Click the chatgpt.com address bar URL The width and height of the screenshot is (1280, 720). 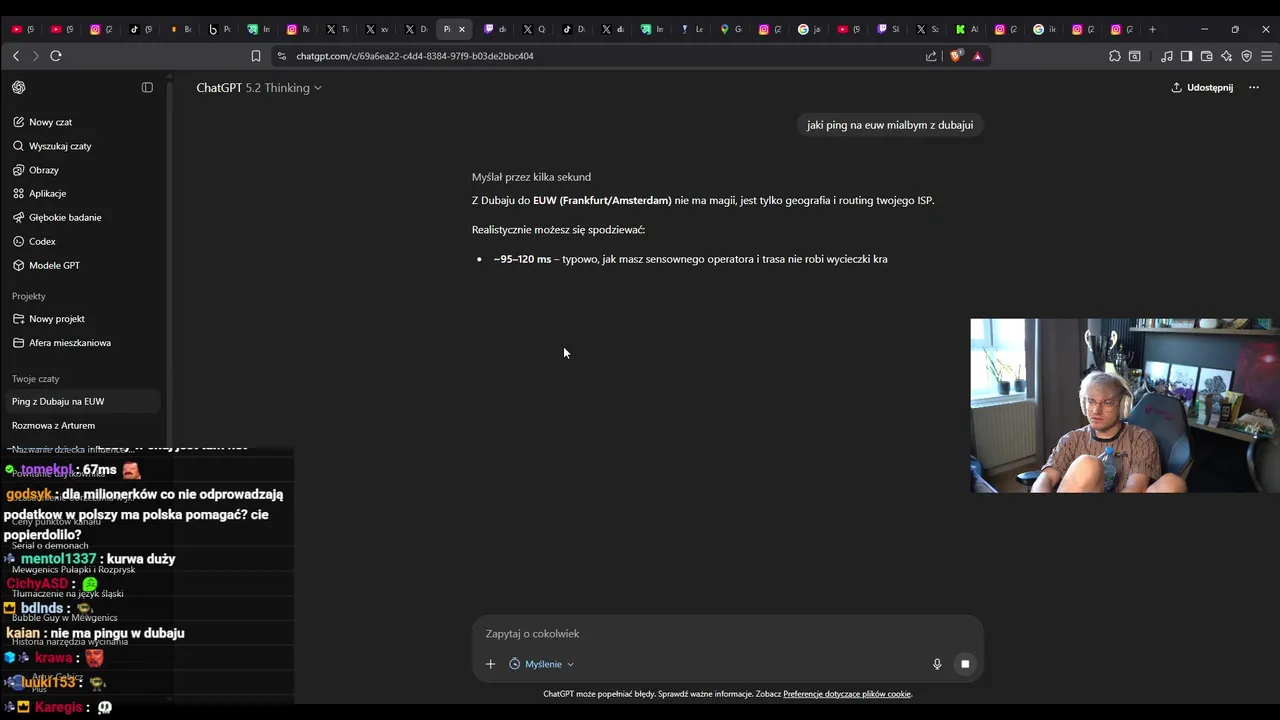(x=415, y=56)
